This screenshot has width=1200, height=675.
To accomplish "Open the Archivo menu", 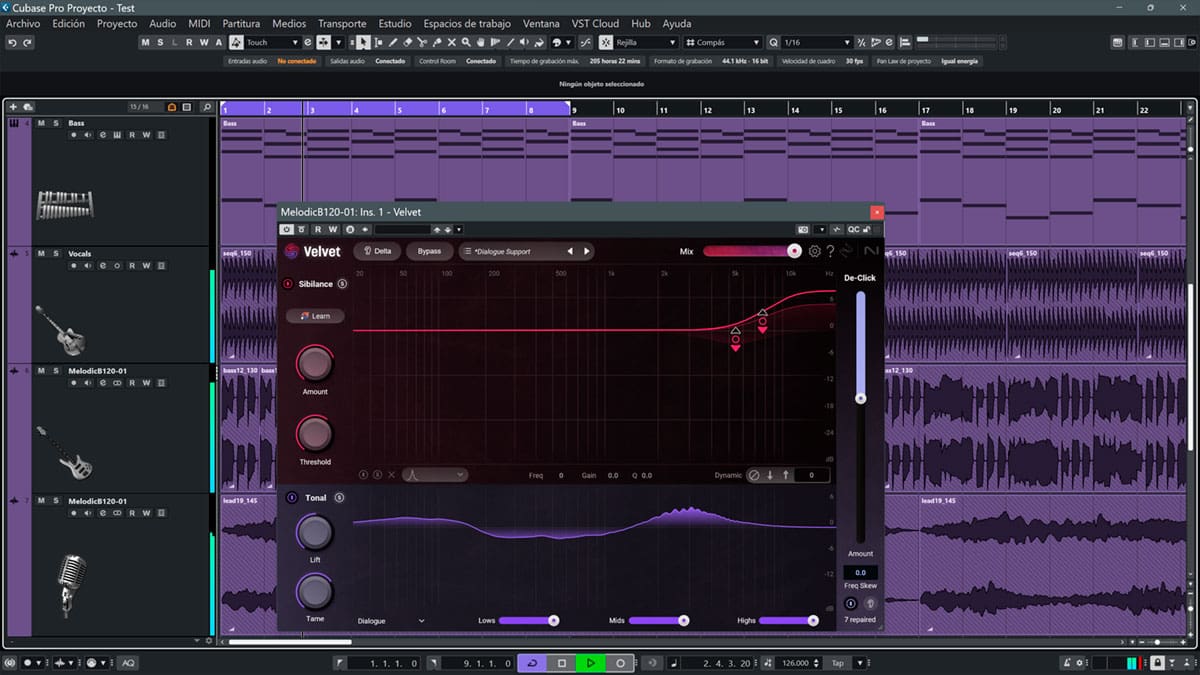I will point(23,23).
